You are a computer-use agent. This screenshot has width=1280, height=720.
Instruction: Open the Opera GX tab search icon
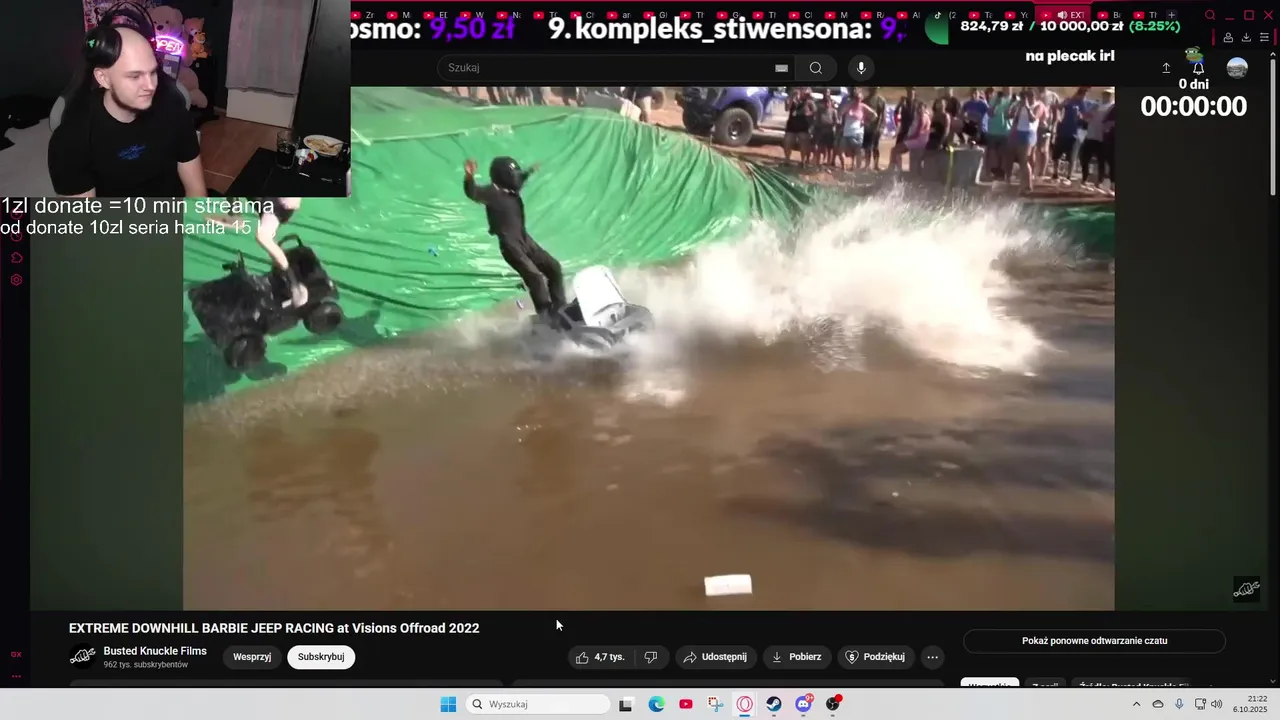click(1210, 15)
